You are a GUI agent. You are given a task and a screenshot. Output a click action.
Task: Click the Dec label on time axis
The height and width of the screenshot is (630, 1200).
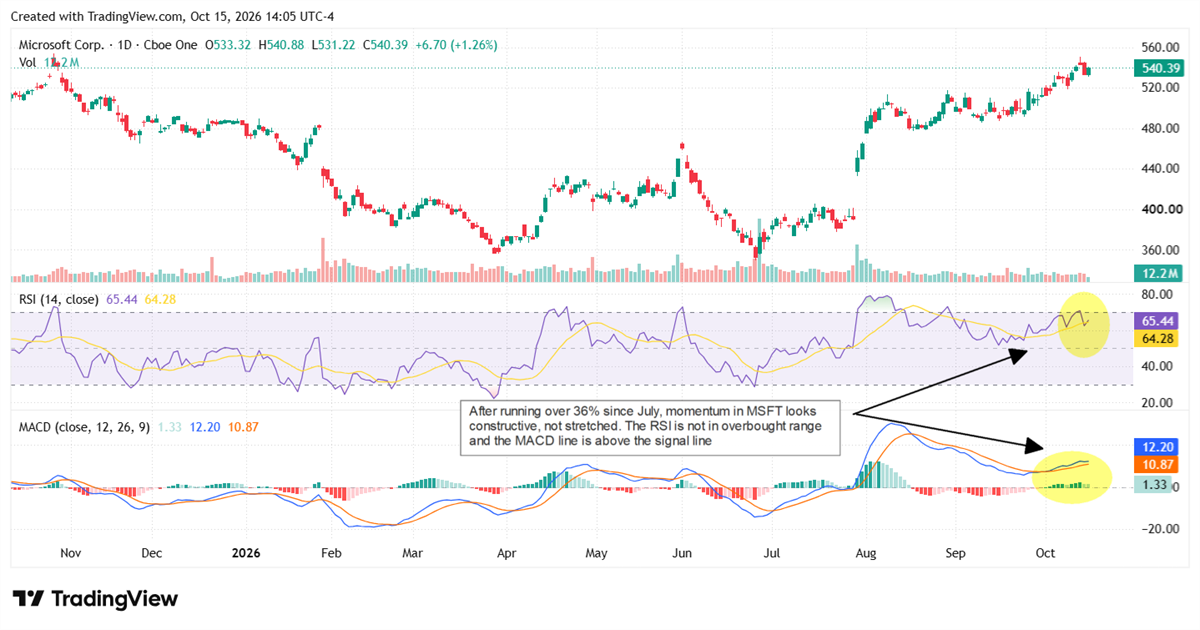(151, 552)
